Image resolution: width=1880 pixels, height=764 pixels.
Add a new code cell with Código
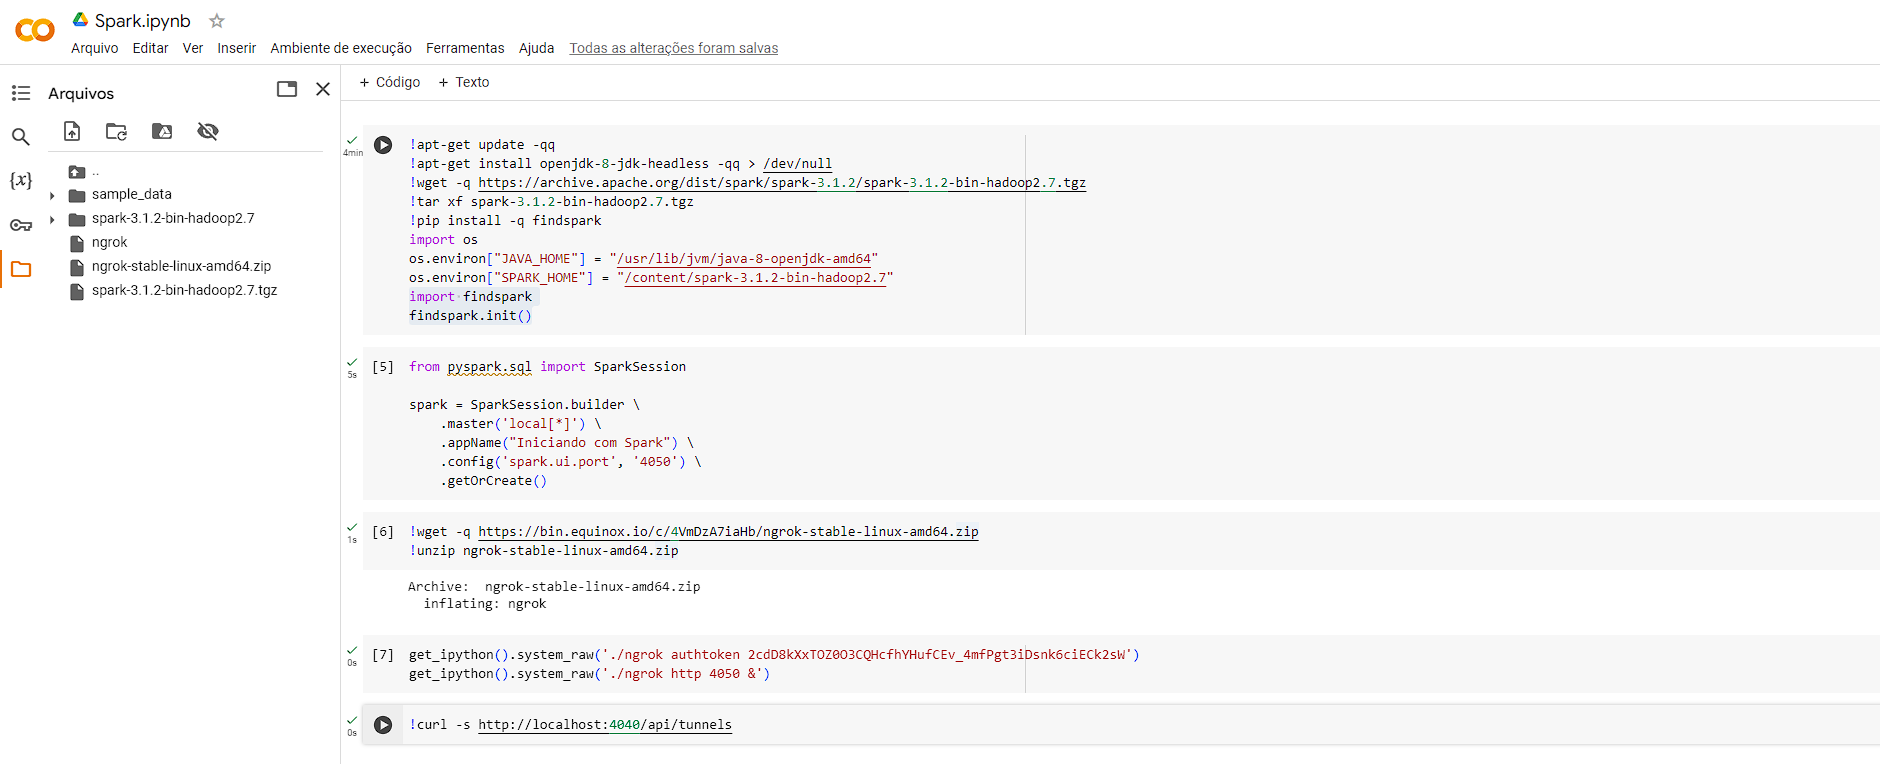(x=390, y=82)
